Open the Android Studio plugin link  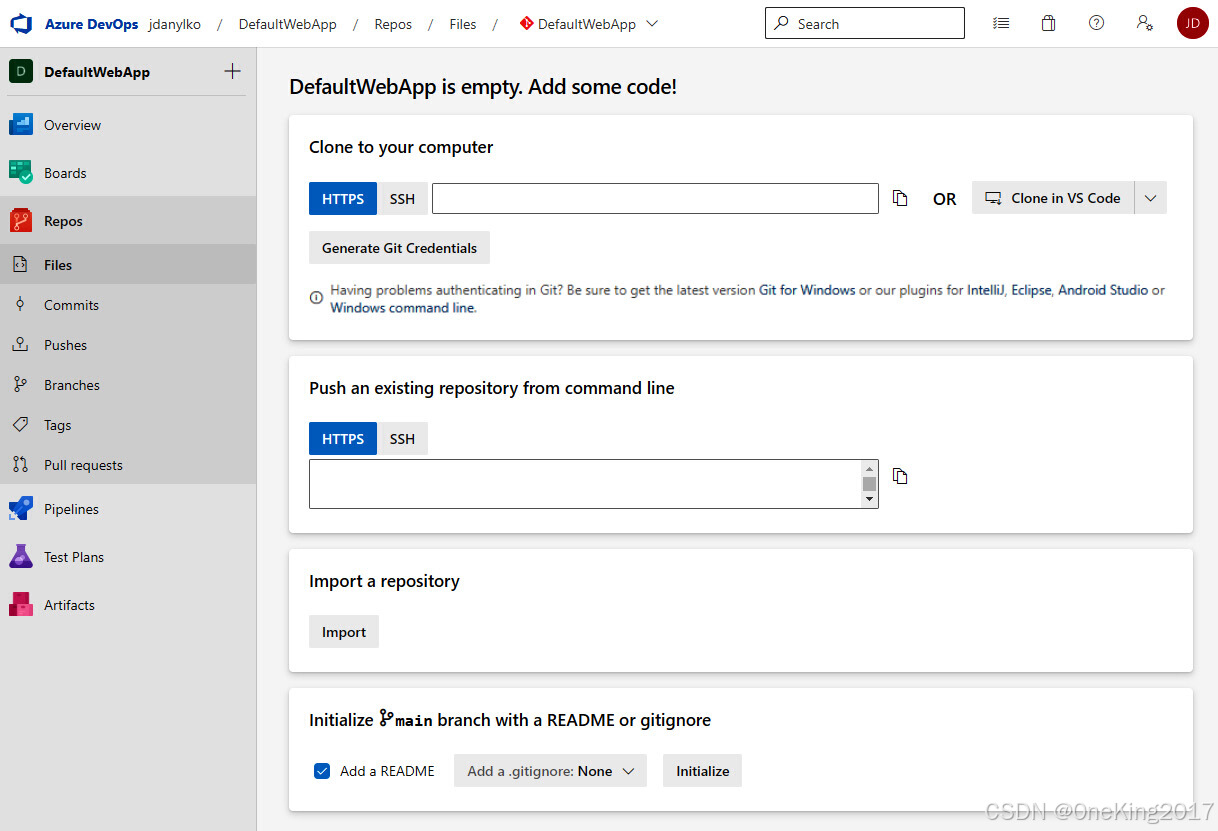coord(1103,290)
